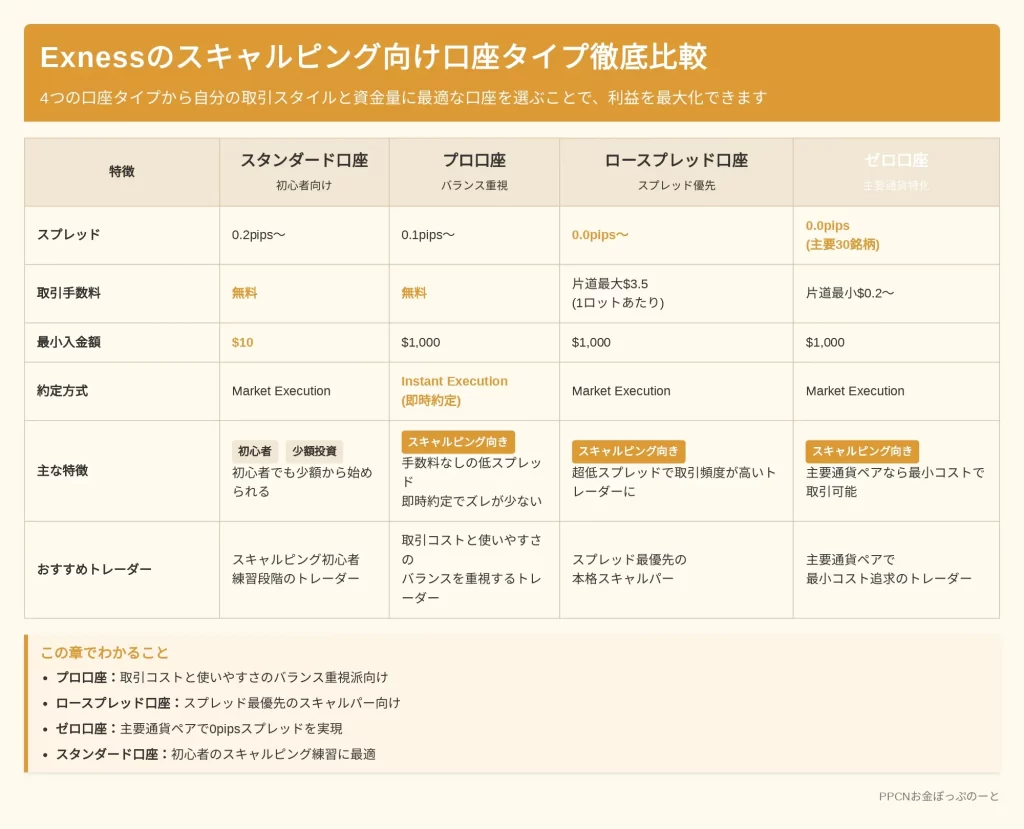This screenshot has width=1024, height=829.
Task: Click the "少額投資" tag badge
Action: tap(314, 451)
